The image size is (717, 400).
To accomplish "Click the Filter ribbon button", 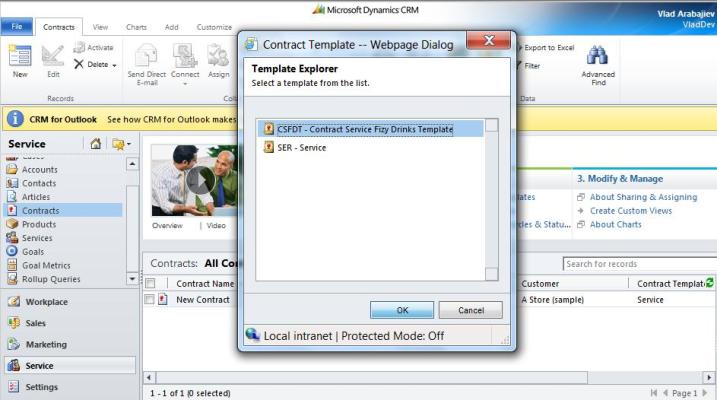I will pos(529,66).
